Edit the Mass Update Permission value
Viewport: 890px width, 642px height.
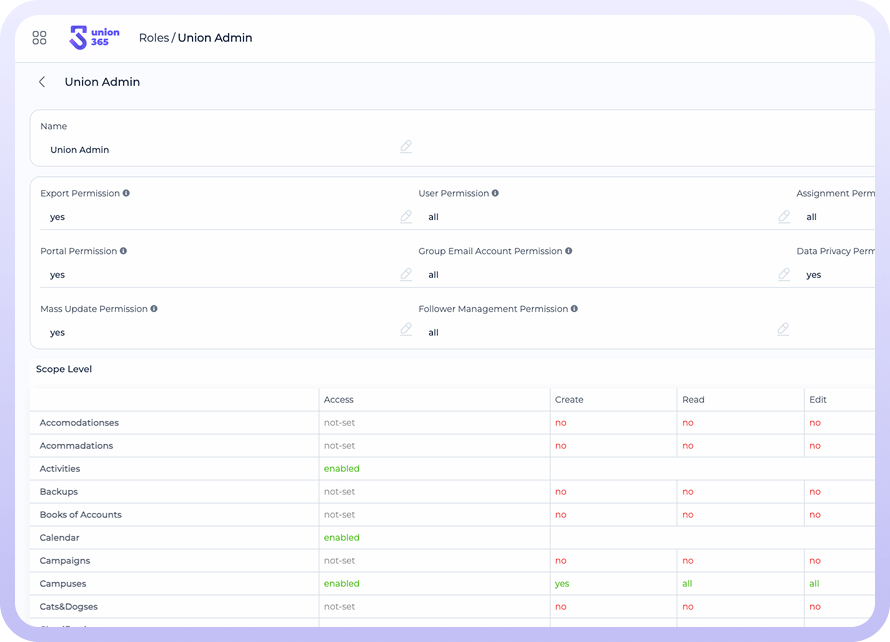406,330
